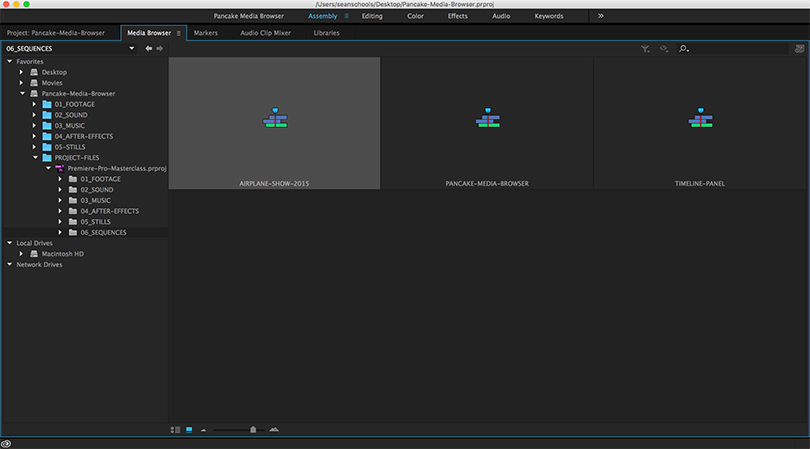810x449 pixels.
Task: Switch to the Keywords workspace
Action: point(549,16)
